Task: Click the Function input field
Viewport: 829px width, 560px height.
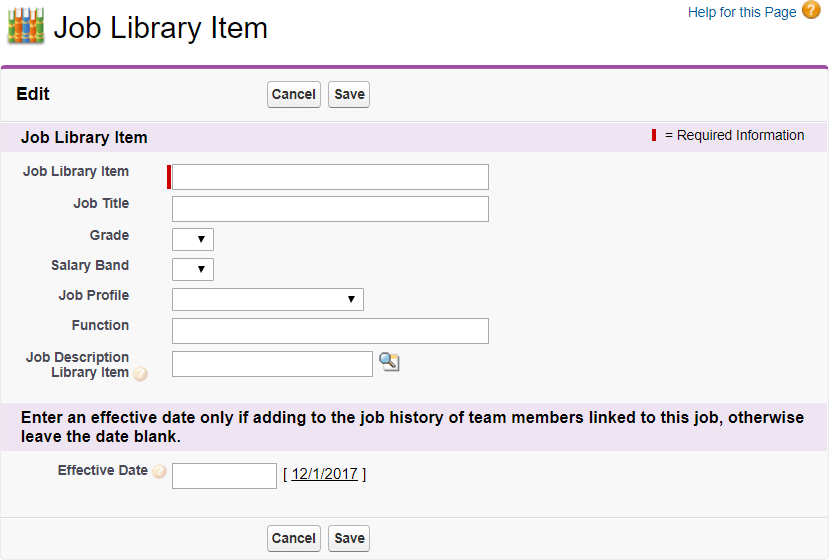Action: point(330,331)
